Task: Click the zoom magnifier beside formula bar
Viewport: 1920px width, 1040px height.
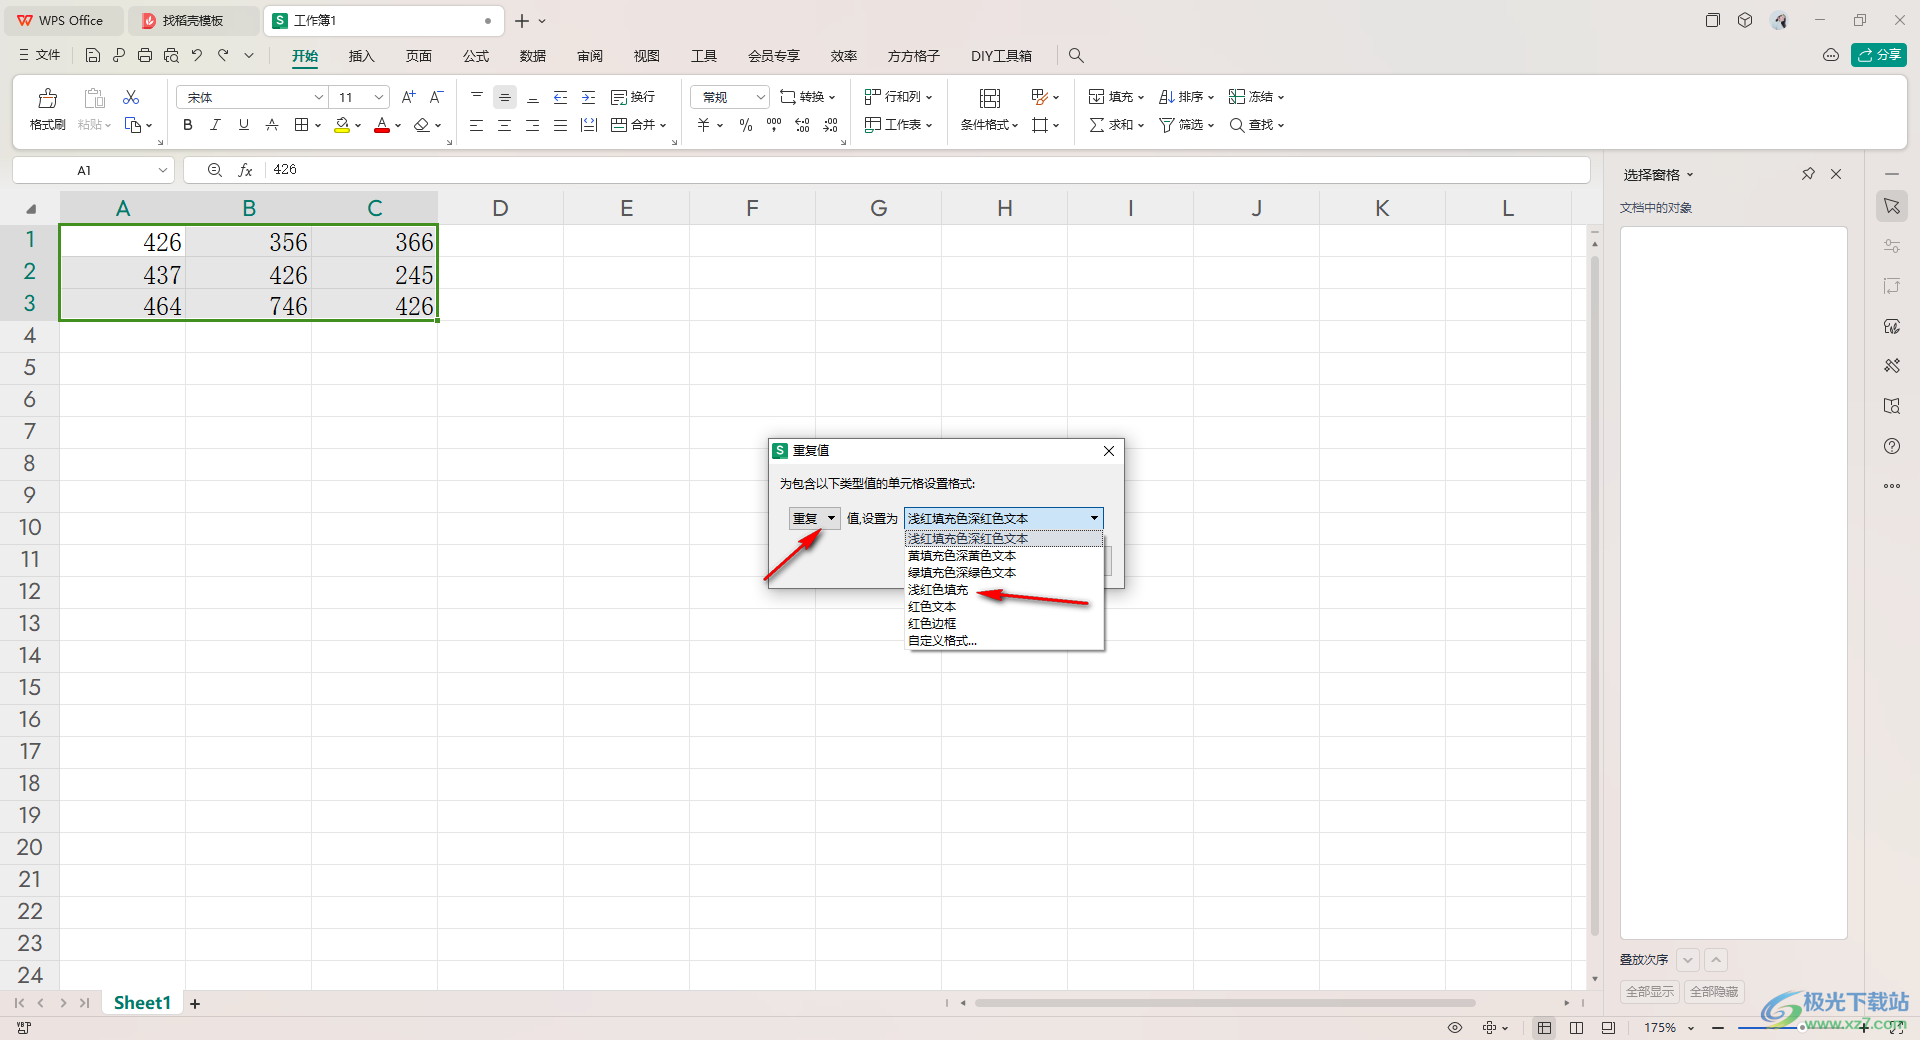Action: pos(214,170)
